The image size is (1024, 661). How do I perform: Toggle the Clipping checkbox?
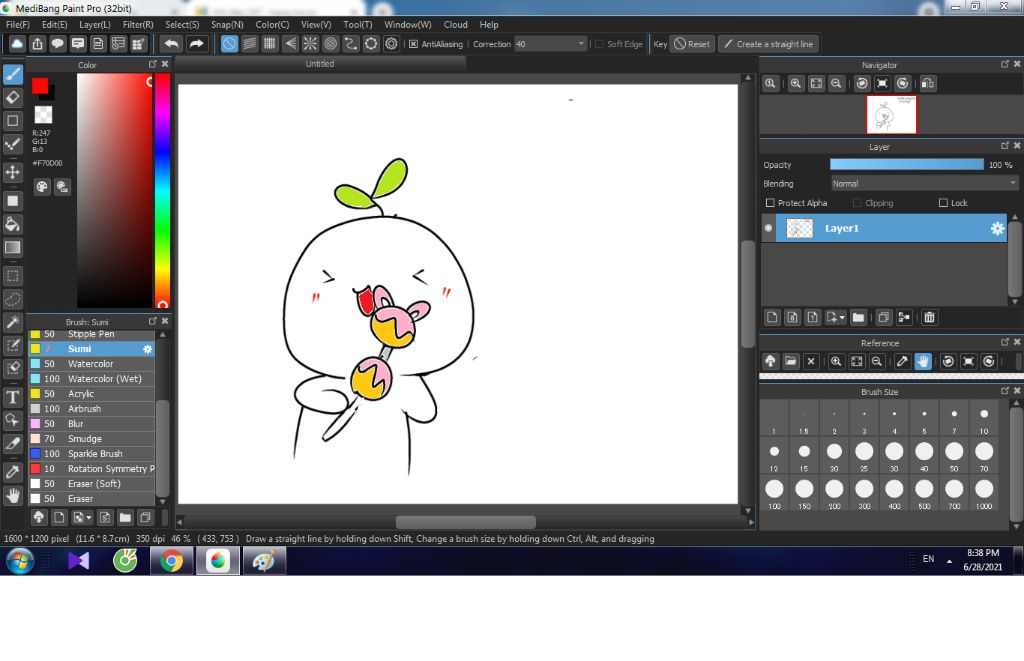tap(857, 203)
